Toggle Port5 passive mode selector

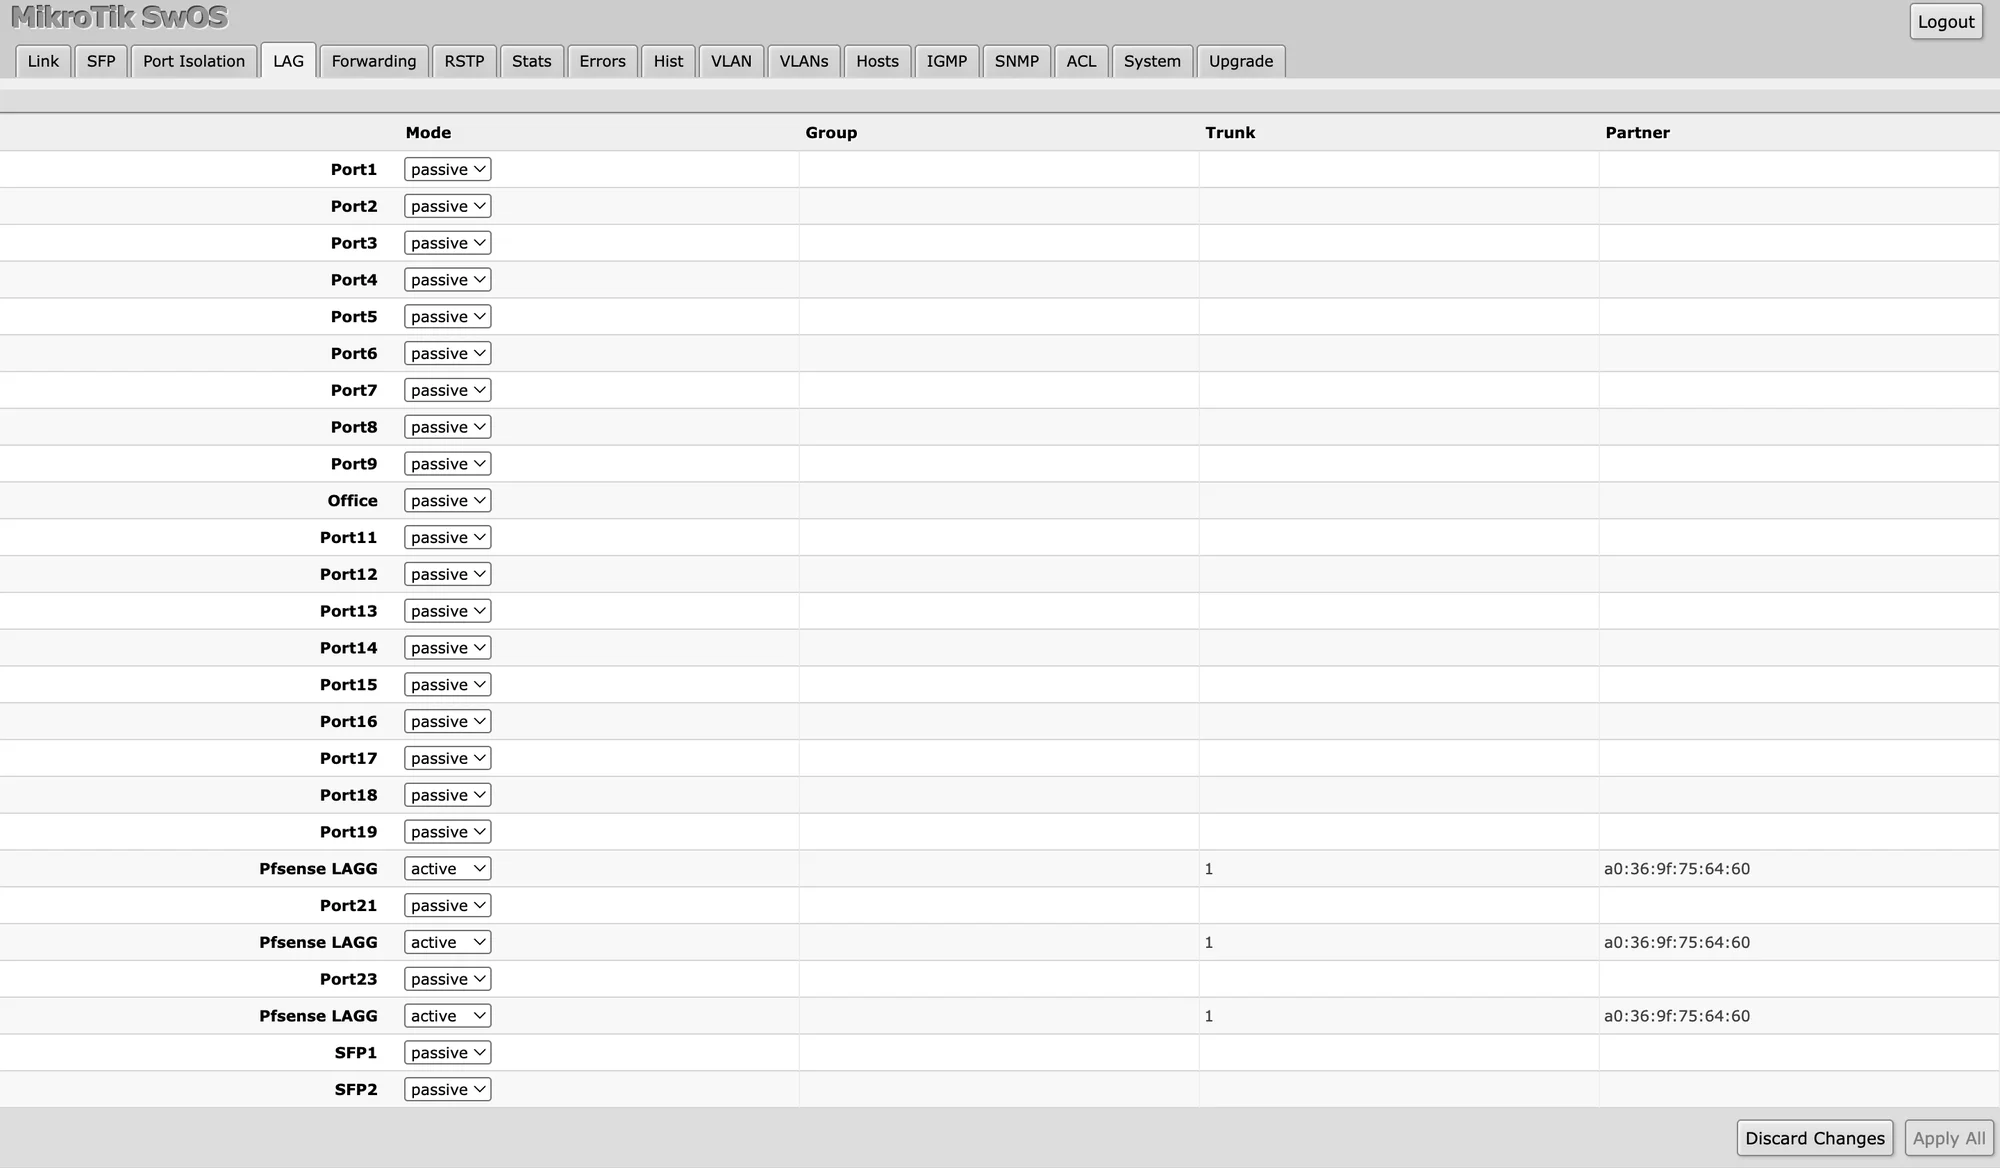click(445, 316)
